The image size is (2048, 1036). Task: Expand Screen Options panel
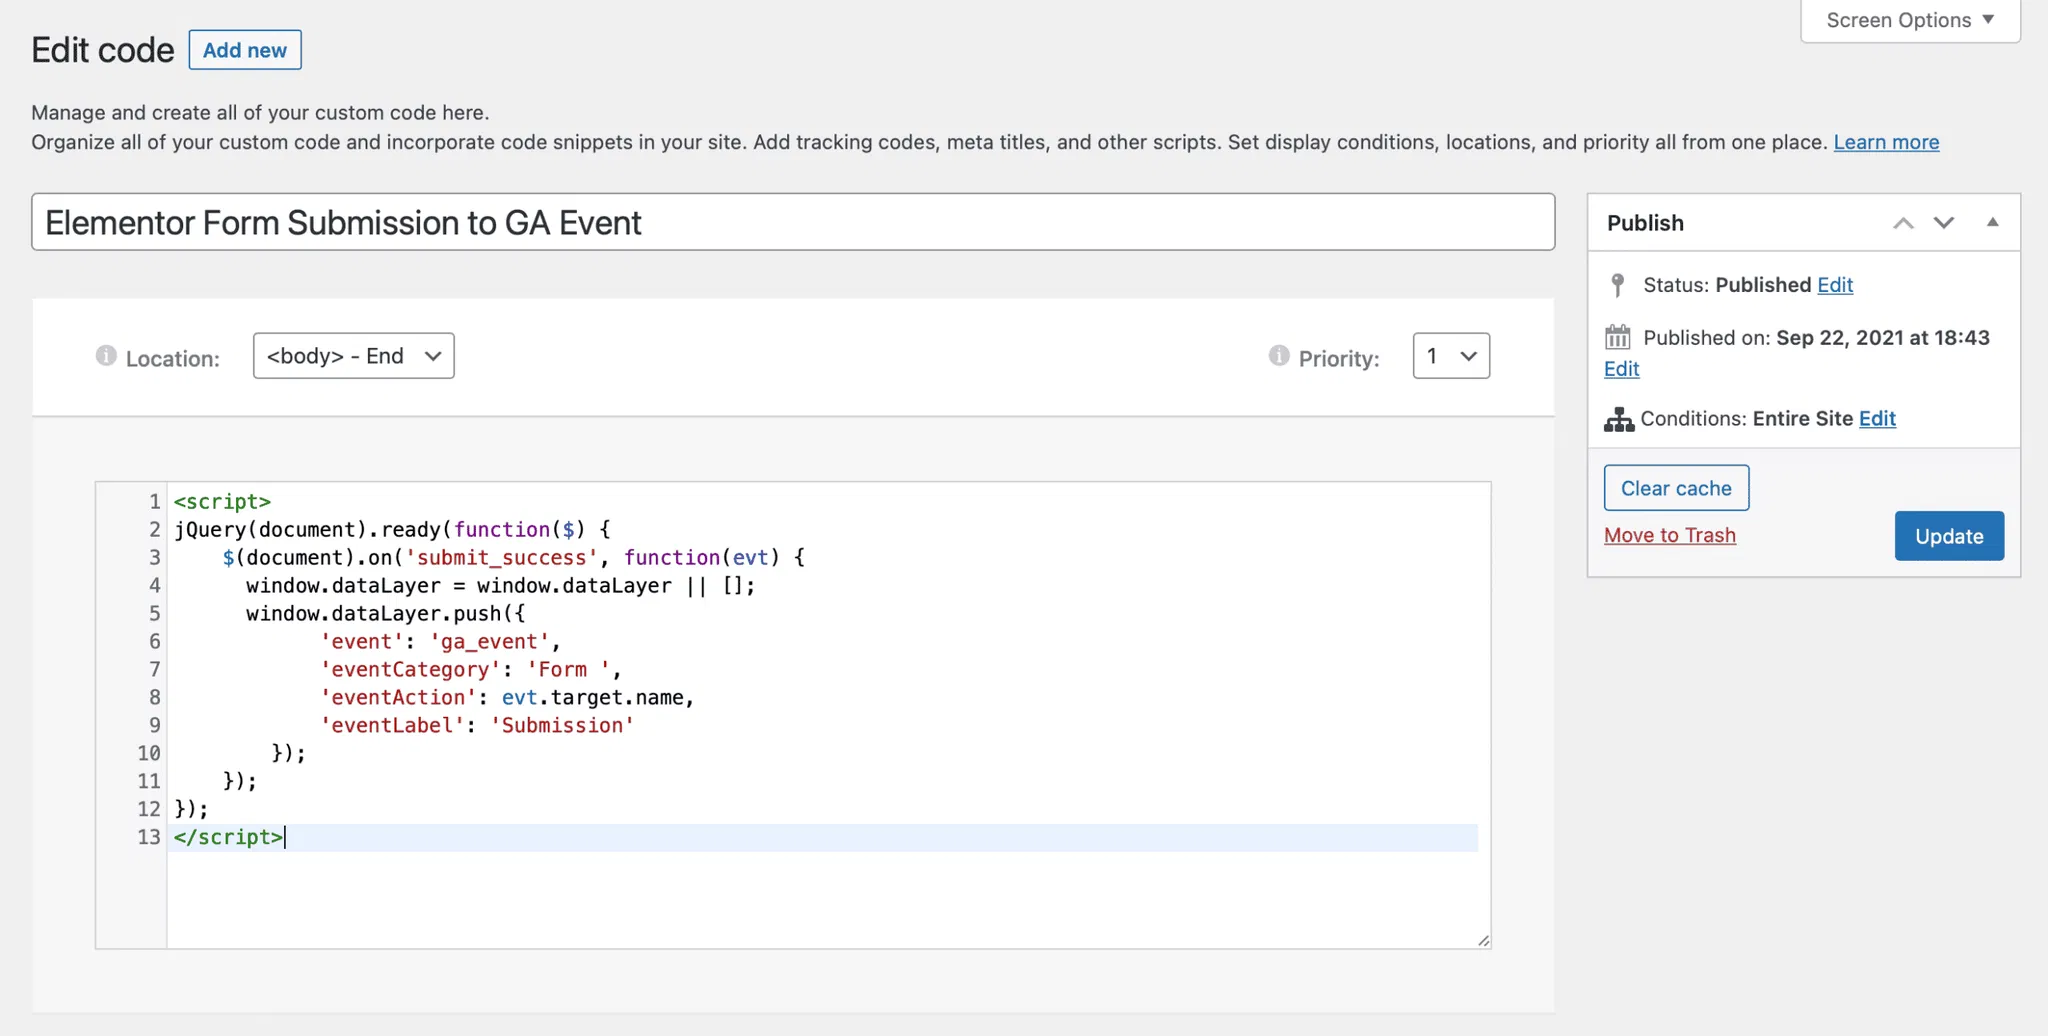pos(1910,20)
